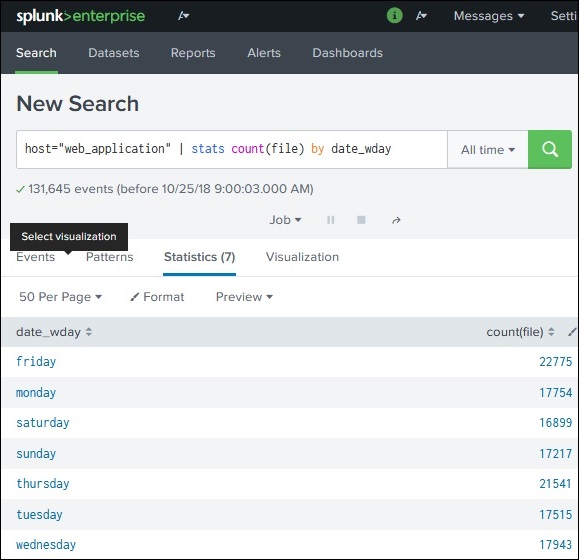Pause the search job
The image size is (579, 560).
point(330,220)
